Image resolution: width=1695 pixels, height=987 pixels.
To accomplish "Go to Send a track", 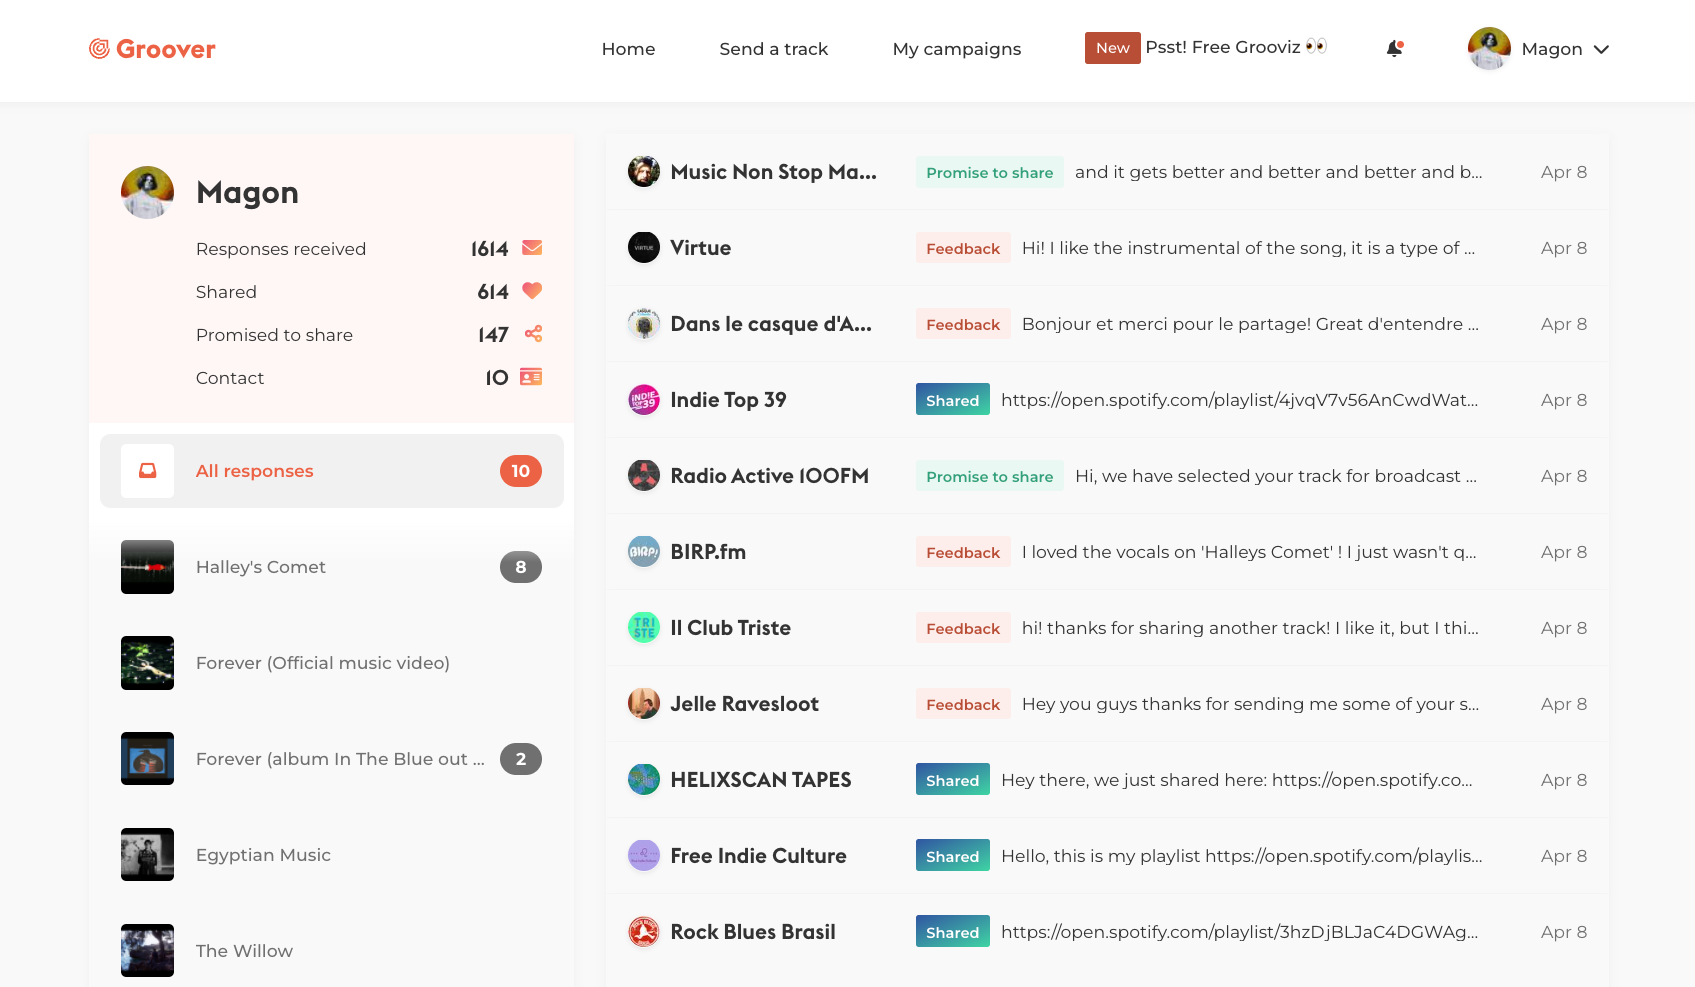I will coord(773,49).
